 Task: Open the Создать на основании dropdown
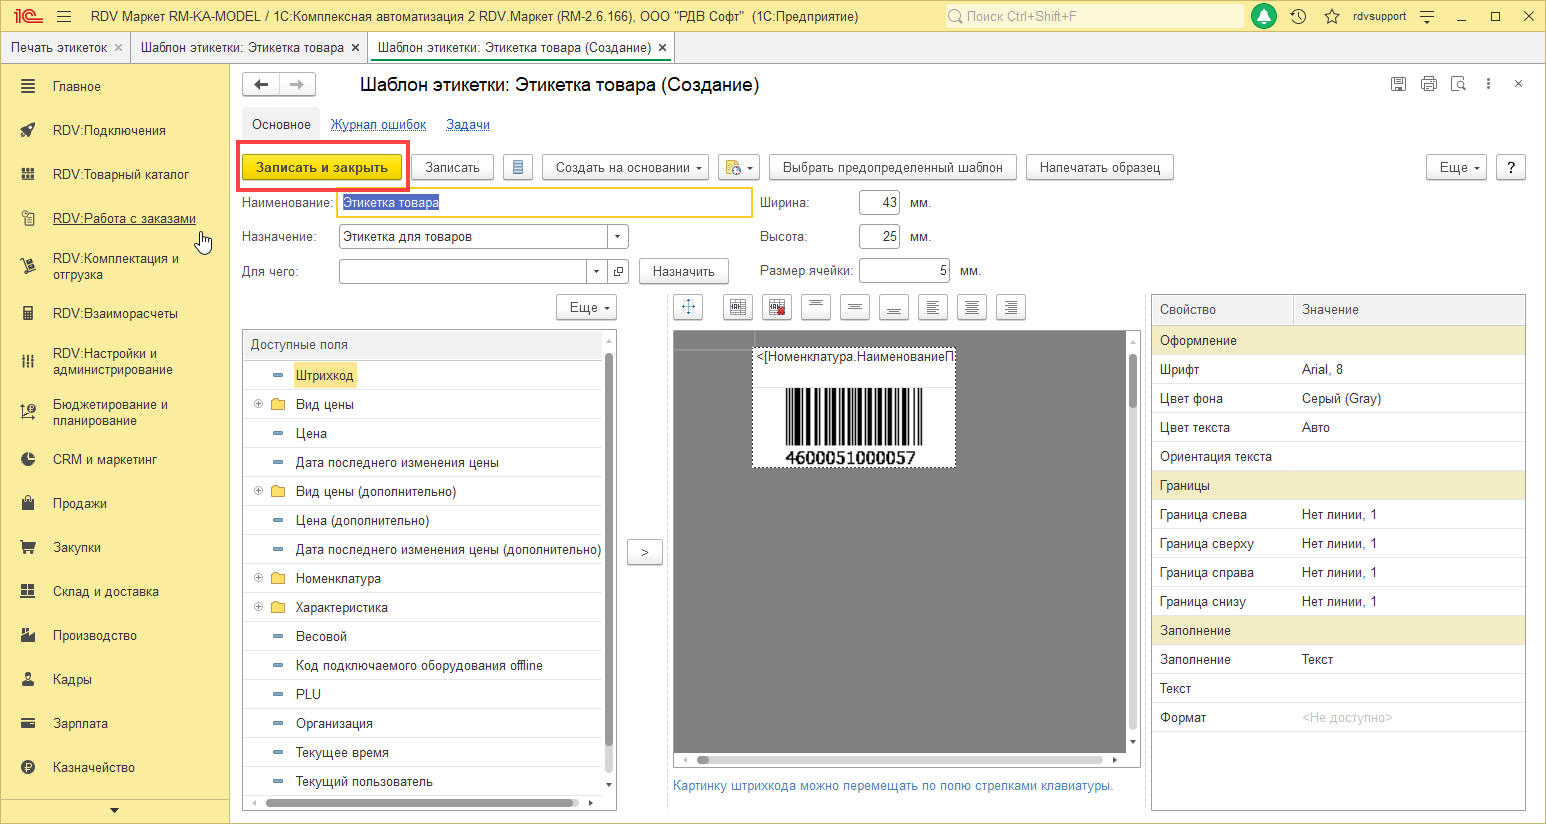click(x=625, y=168)
